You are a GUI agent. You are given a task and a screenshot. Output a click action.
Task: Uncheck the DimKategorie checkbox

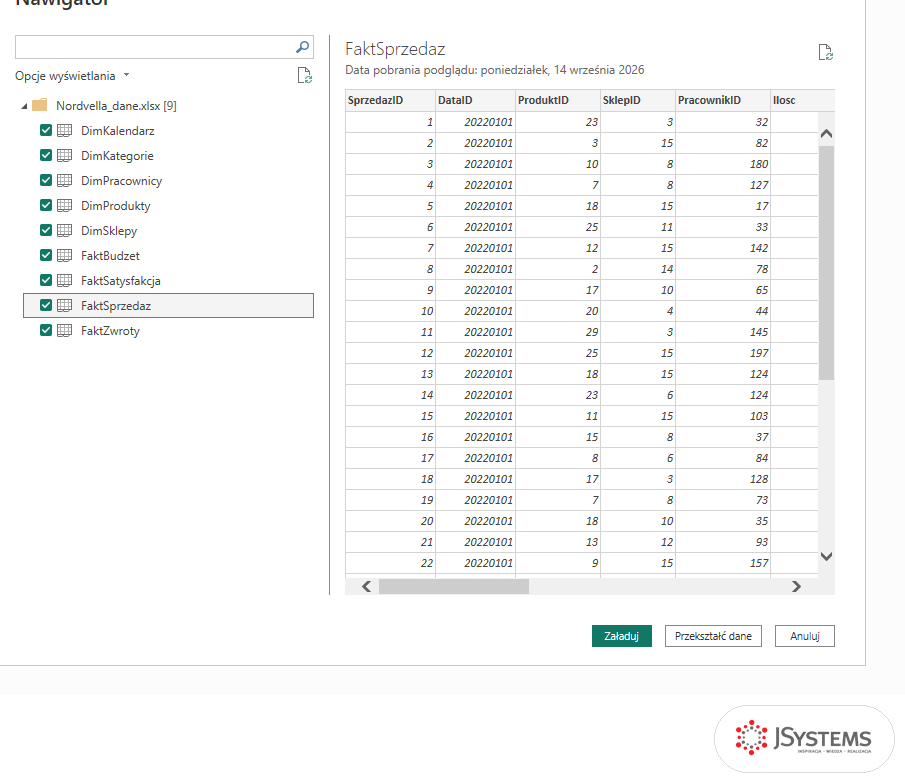[46, 155]
